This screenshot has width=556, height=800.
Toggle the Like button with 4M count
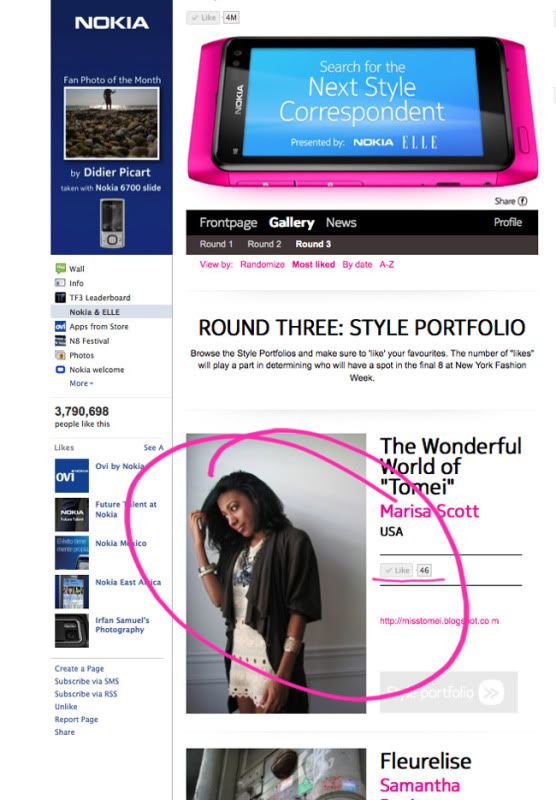203,18
